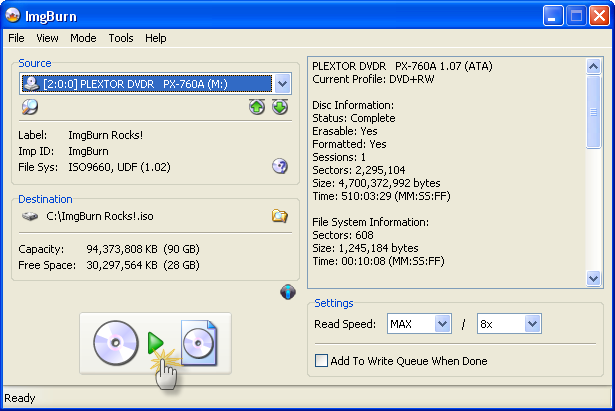Viewport: 615px width, 411px height.
Task: Browse for destination file with folder icon
Action: 280,215
